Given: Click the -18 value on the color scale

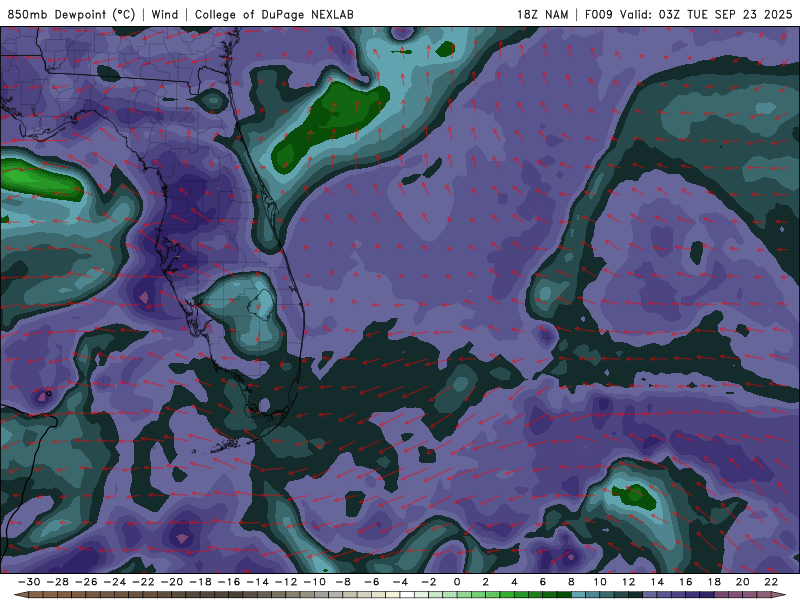Looking at the screenshot, I should click(x=201, y=582).
